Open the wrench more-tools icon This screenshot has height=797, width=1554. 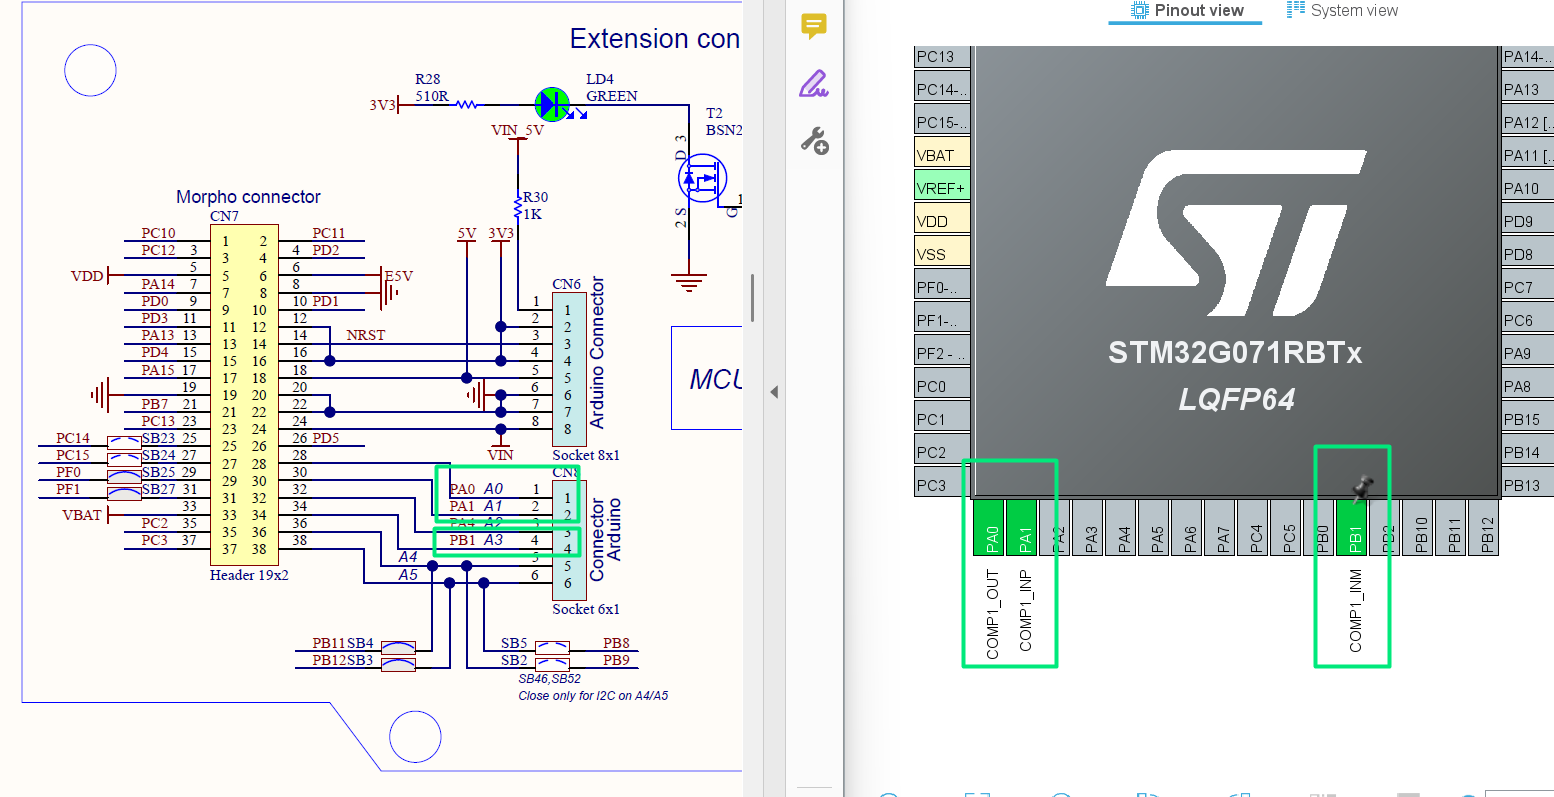point(814,141)
